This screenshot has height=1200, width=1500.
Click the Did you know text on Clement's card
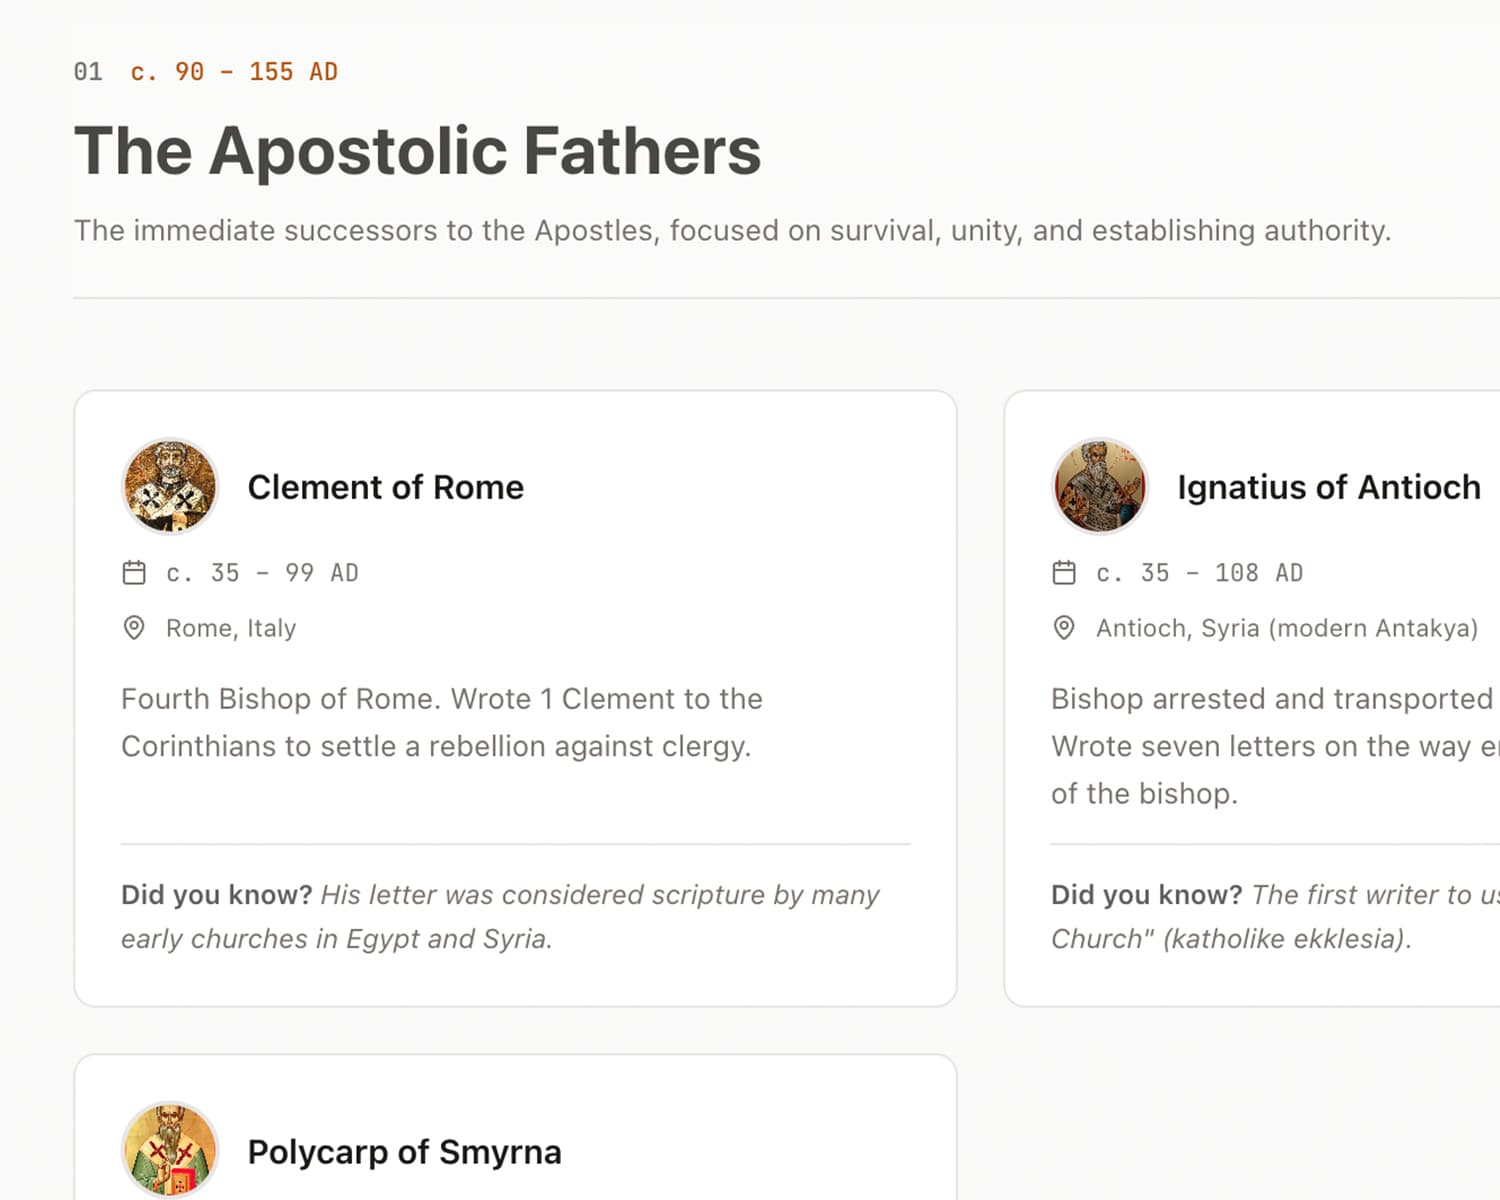tap(499, 916)
